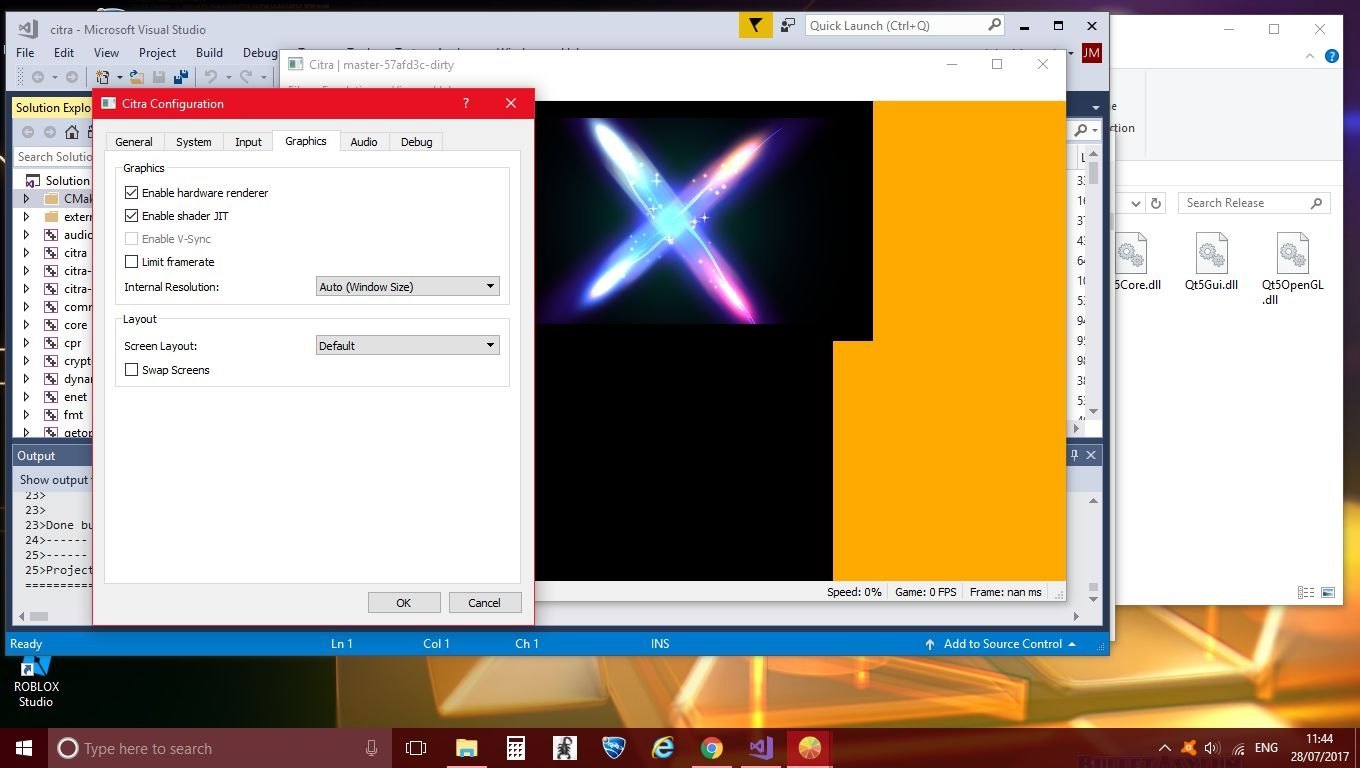Click the question mark help button in Citra Configuration
The height and width of the screenshot is (768, 1360).
tap(466, 103)
